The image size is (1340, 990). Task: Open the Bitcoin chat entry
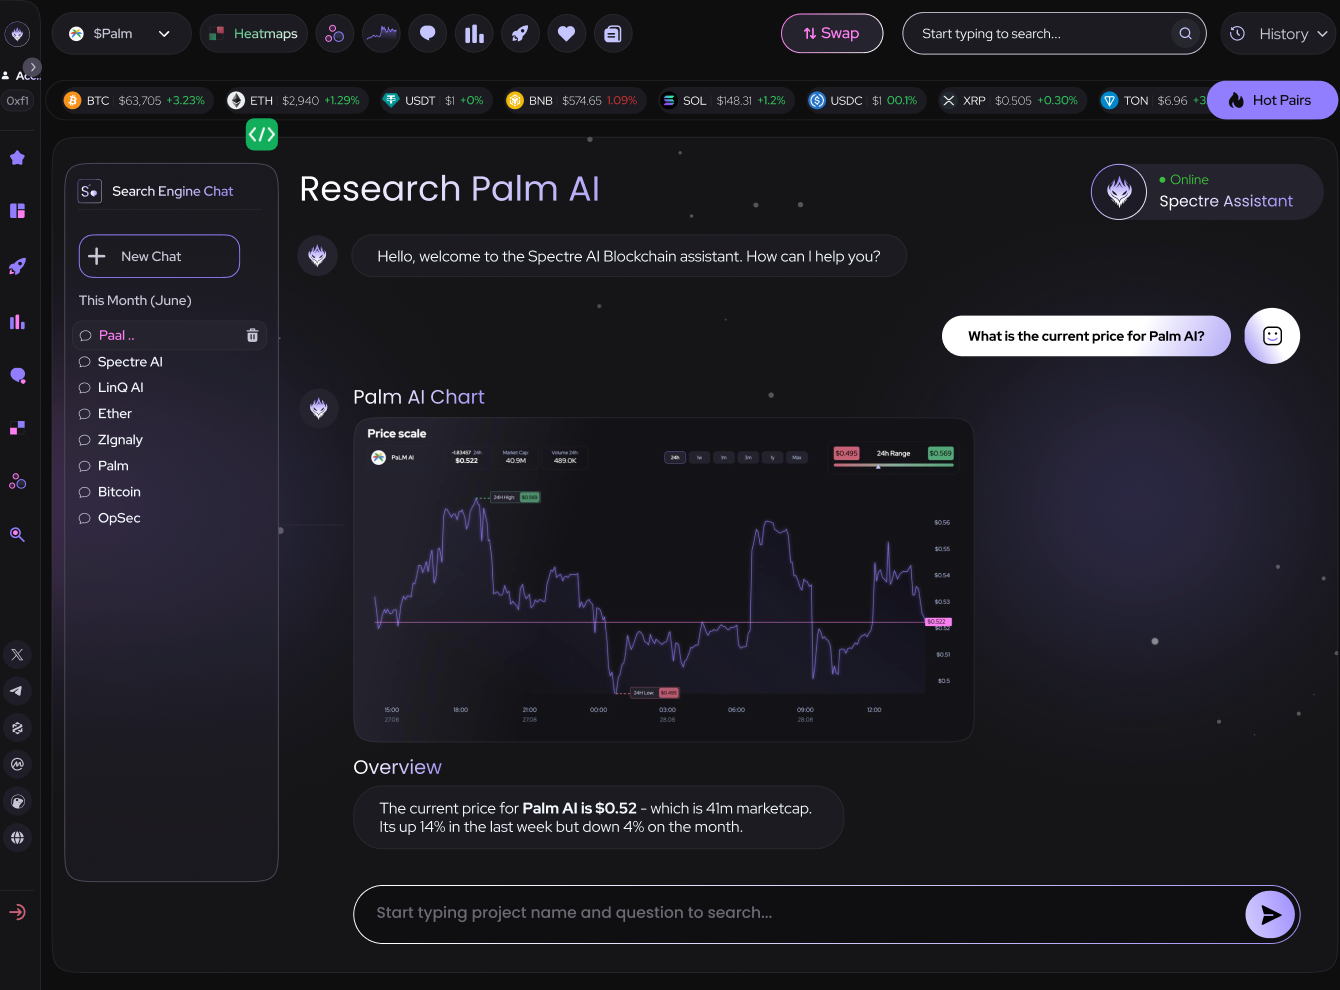(x=118, y=492)
